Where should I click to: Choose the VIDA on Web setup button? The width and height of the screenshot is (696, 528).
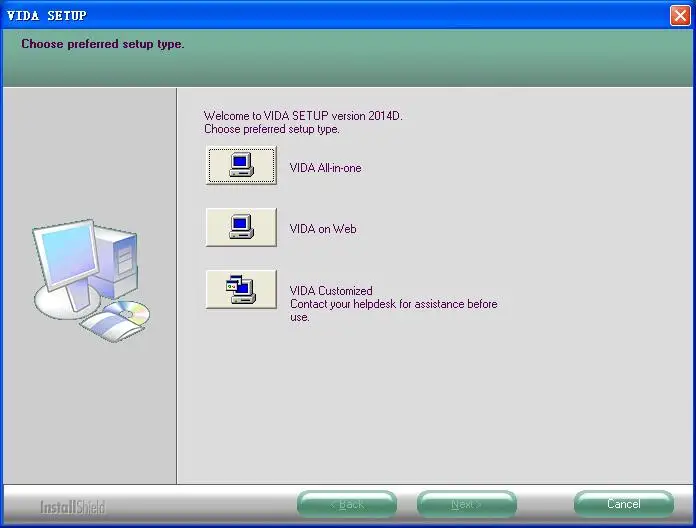click(x=241, y=227)
